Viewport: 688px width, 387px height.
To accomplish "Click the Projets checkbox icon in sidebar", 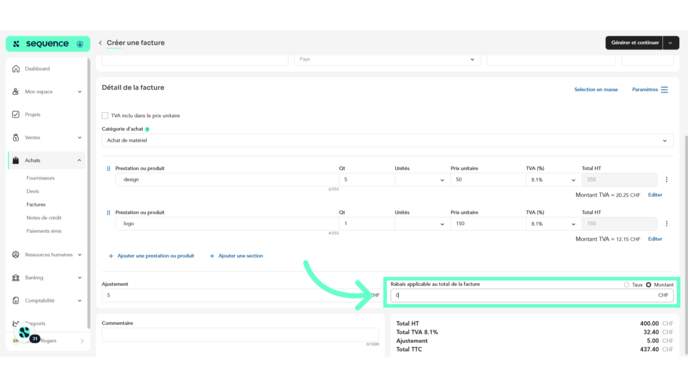I will point(16,115).
